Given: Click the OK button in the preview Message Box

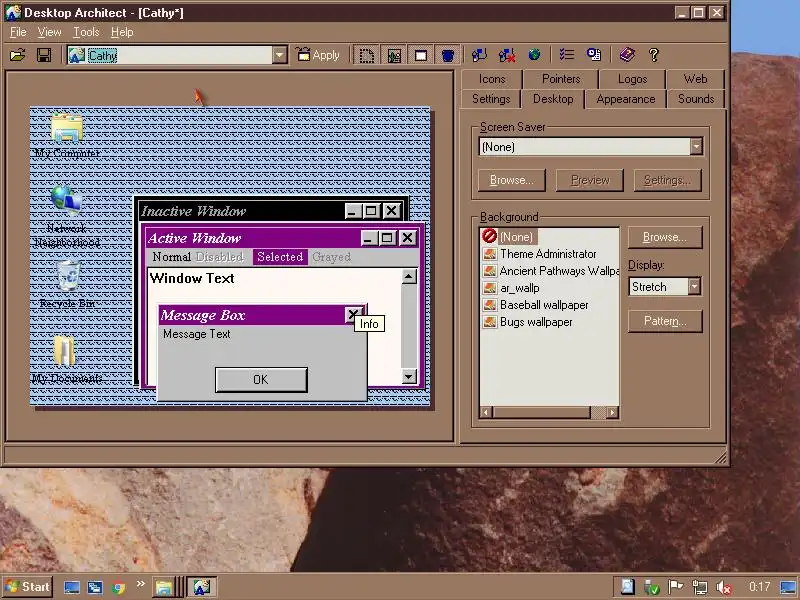Looking at the screenshot, I should pyautogui.click(x=261, y=380).
